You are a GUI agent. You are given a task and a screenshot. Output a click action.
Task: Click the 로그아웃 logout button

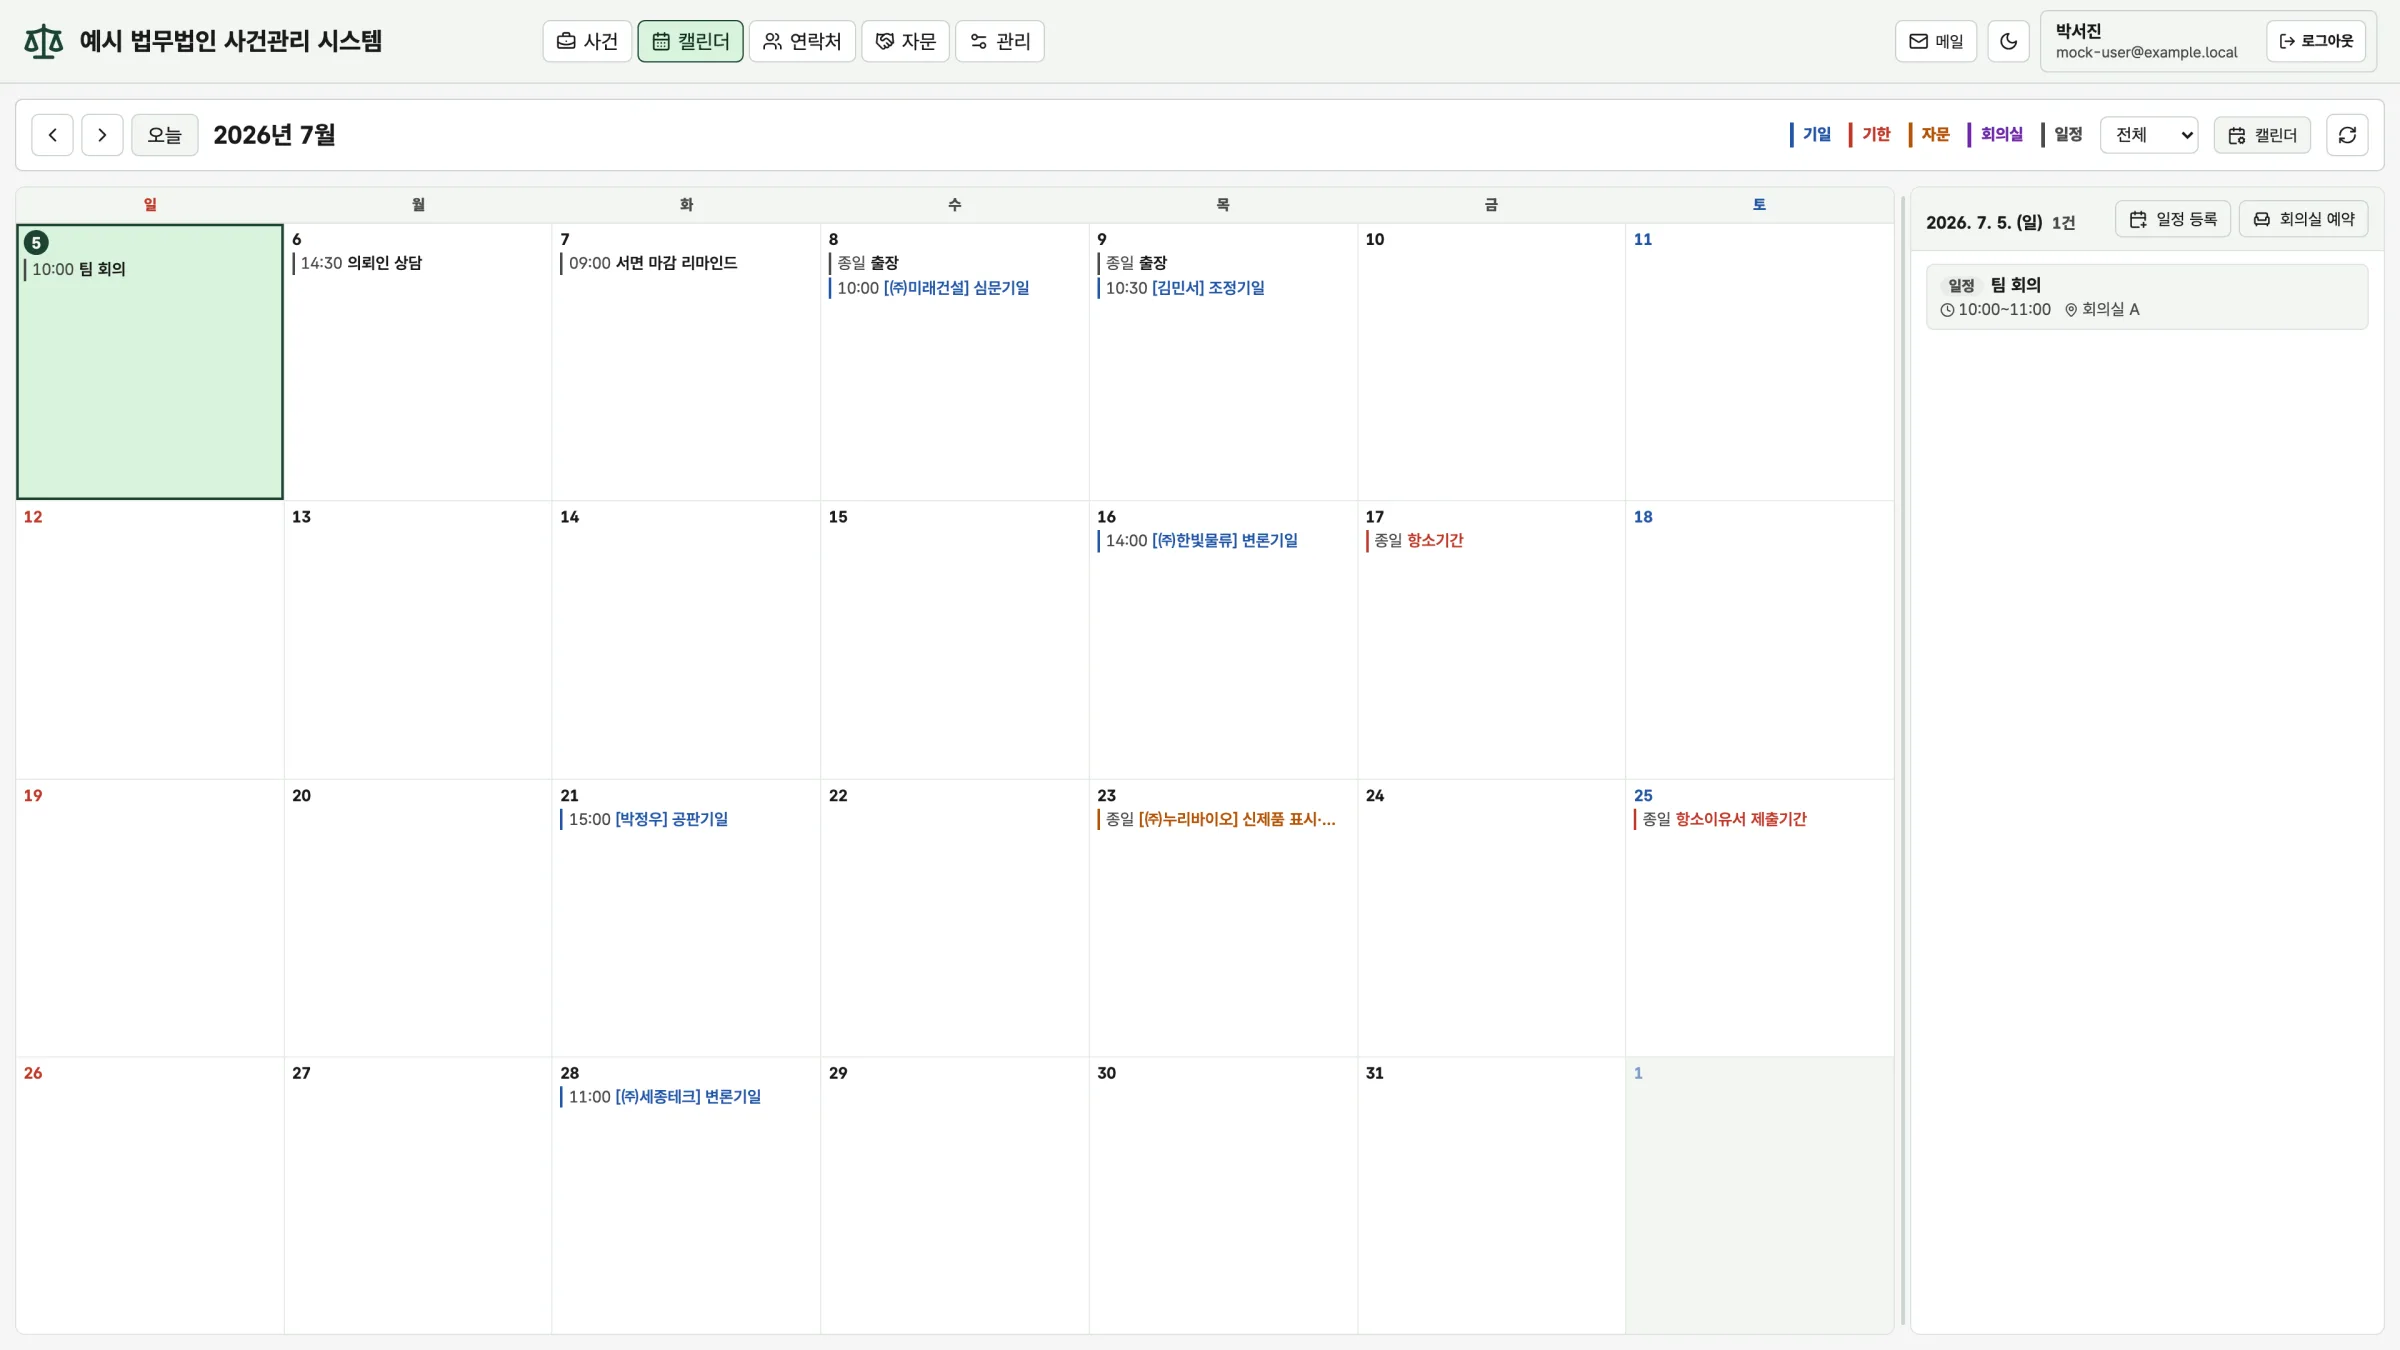tap(2316, 41)
